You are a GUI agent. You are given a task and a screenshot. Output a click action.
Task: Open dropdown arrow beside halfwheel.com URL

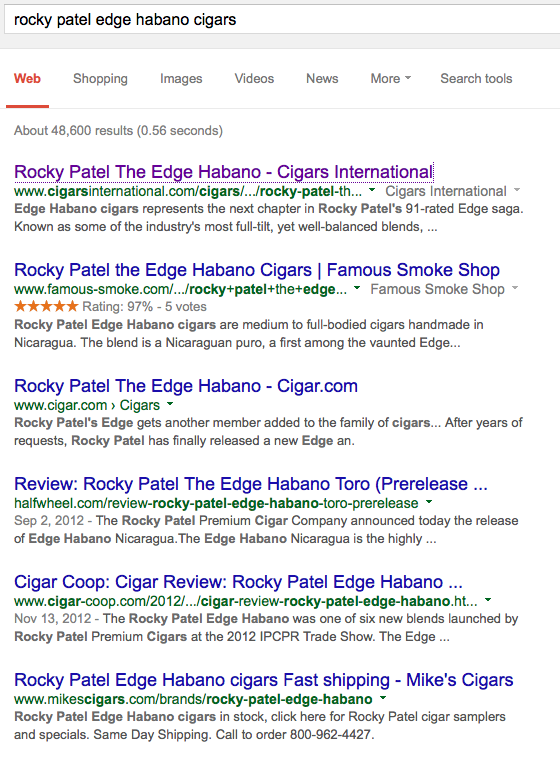click(x=429, y=502)
